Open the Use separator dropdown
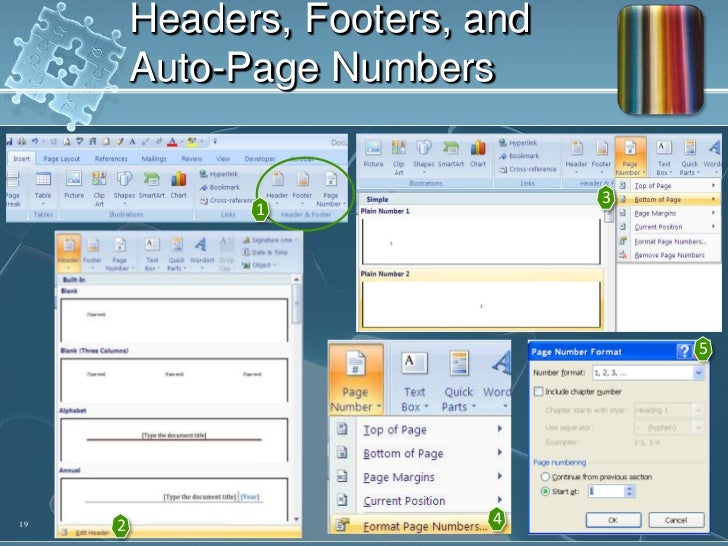Screen dimensions: 728x546 click(x=698, y=427)
